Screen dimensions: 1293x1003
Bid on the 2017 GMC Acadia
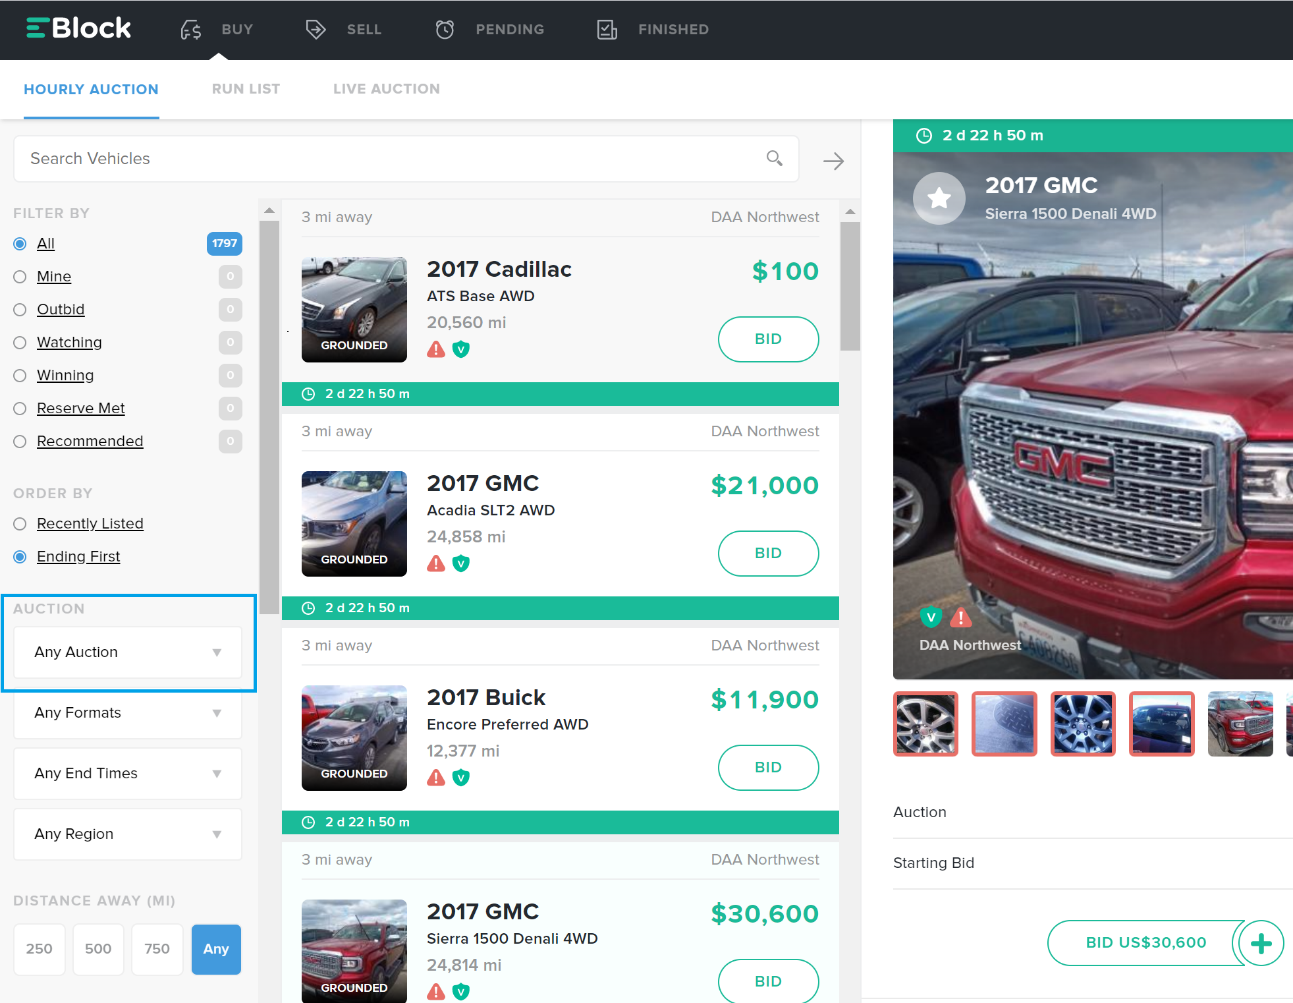tap(768, 554)
